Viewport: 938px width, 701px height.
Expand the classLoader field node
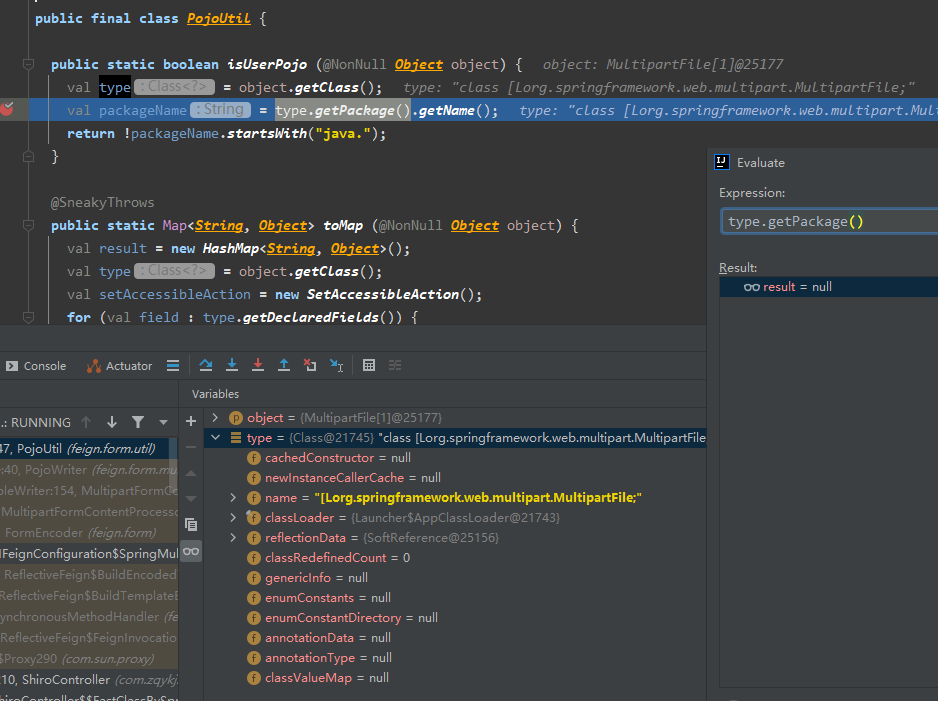coord(233,518)
